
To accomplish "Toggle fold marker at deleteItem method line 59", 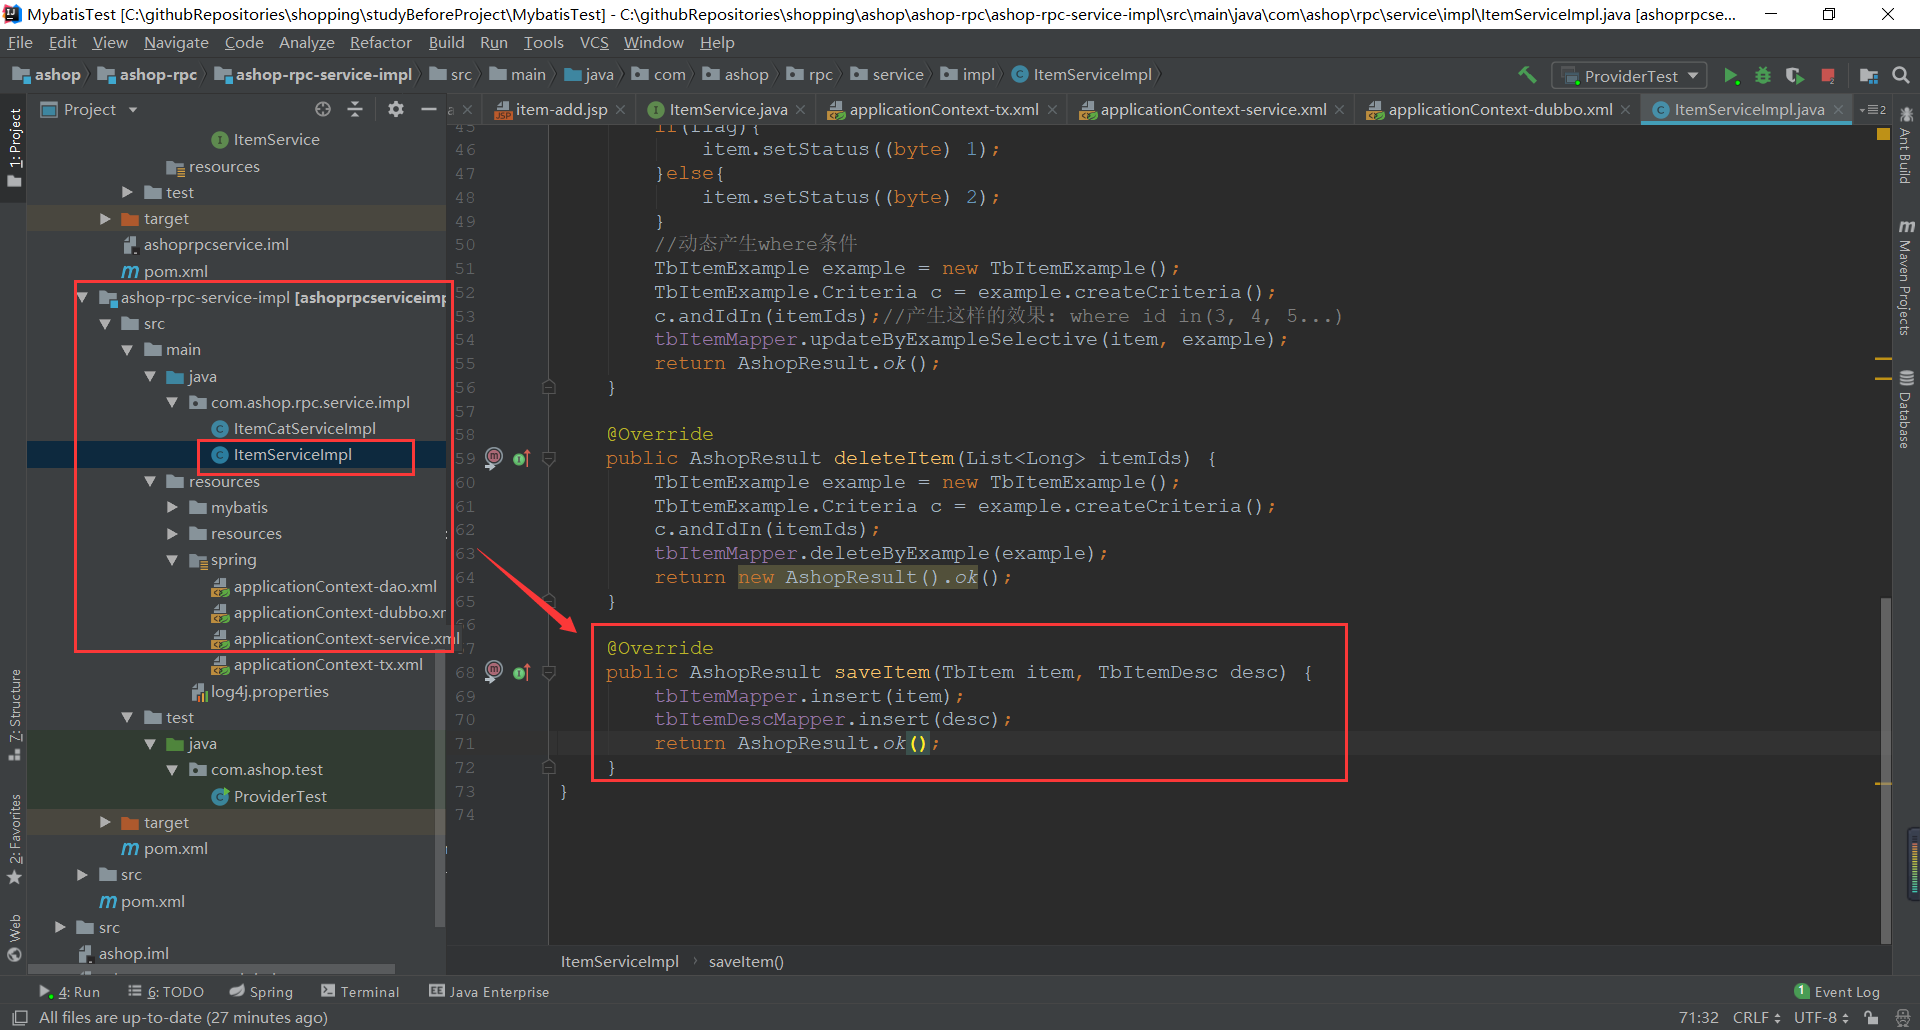I will [549, 459].
